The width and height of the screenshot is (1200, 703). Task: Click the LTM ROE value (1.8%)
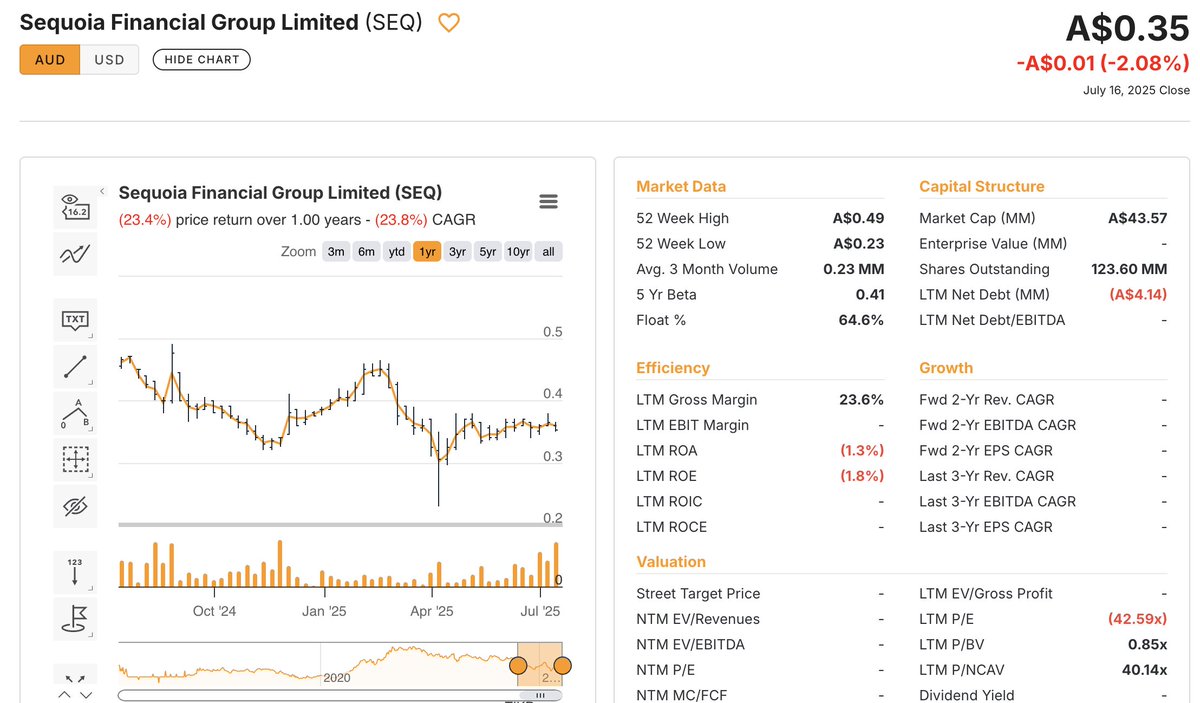(862, 476)
